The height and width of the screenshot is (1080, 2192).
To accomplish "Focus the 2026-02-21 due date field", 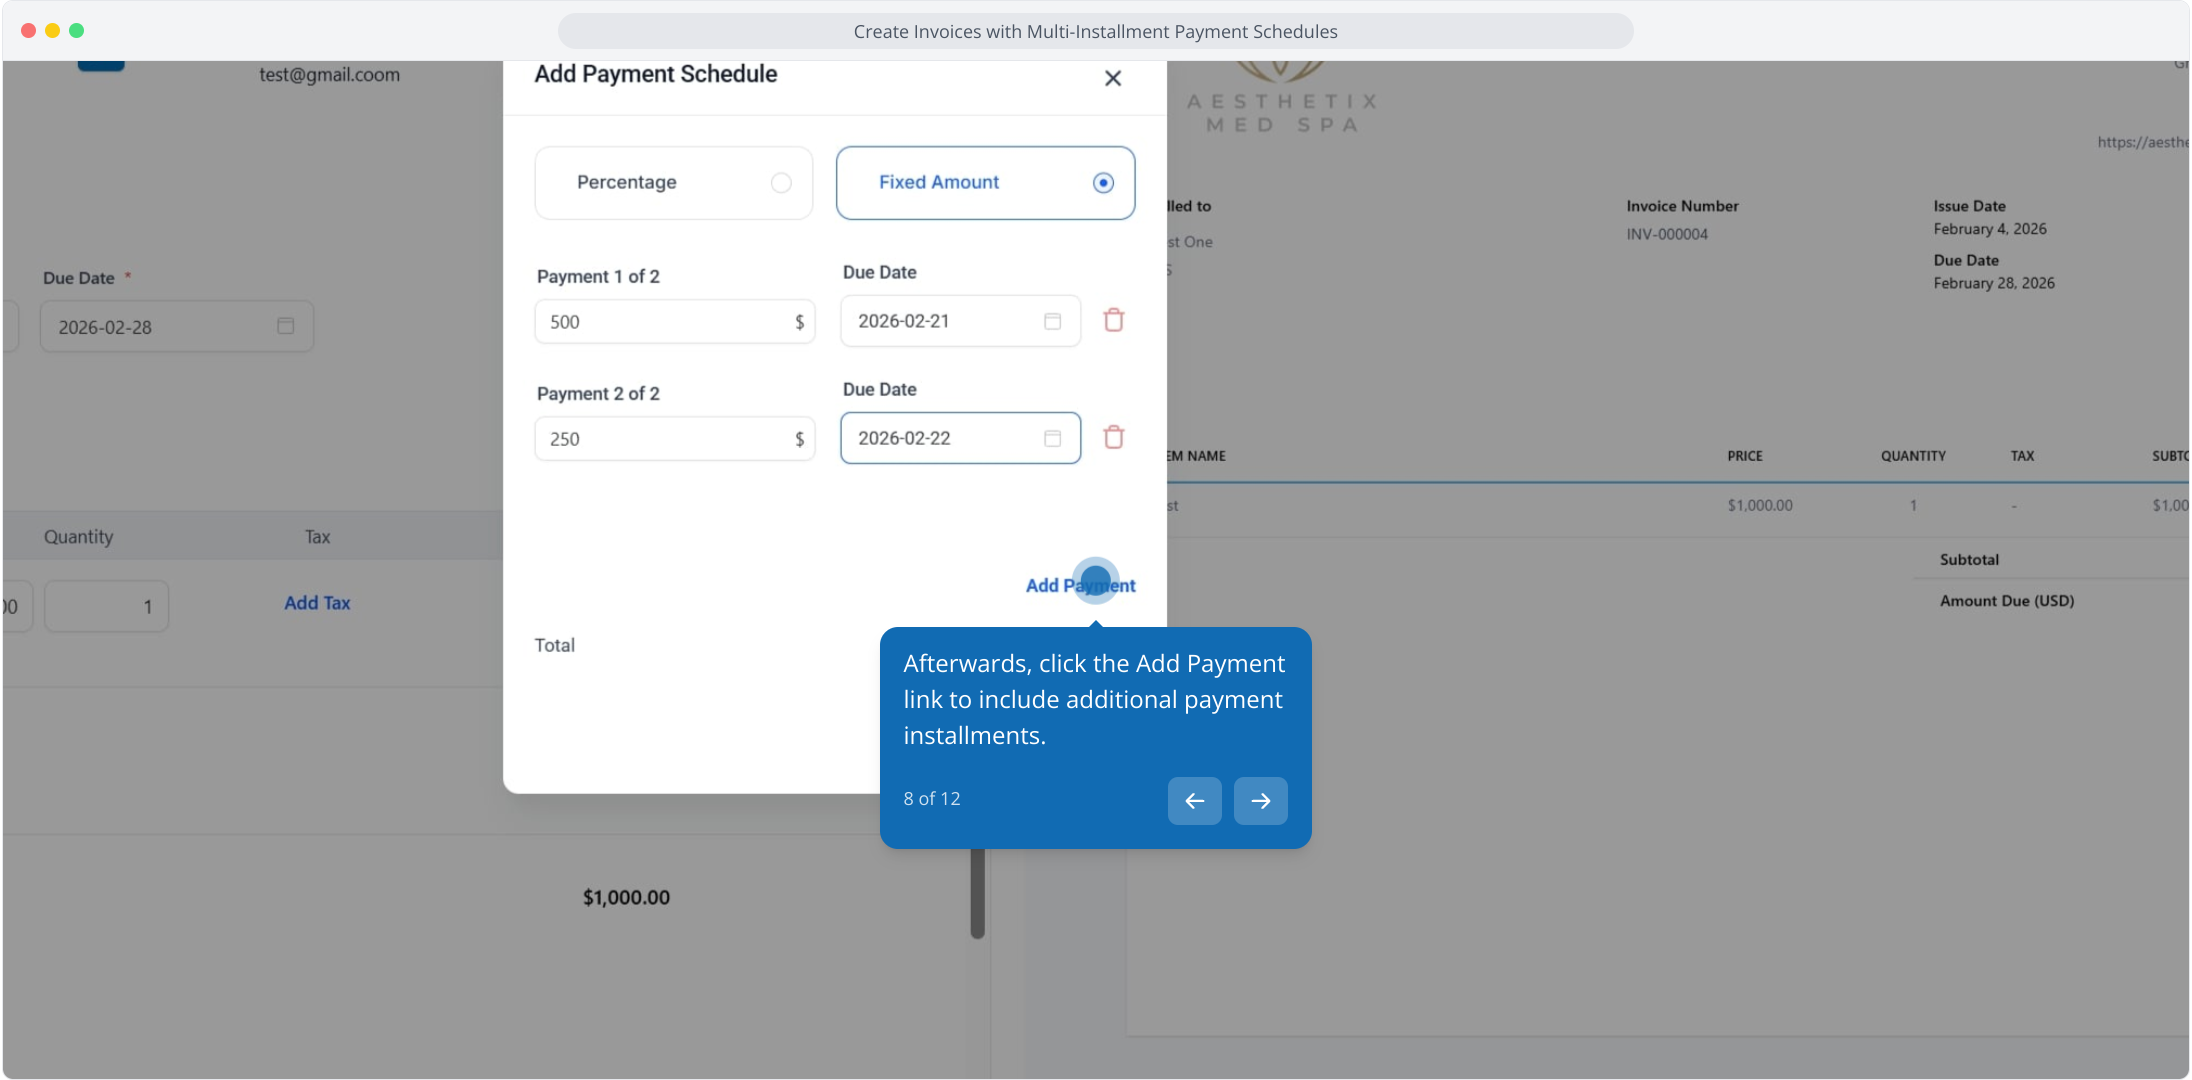I will tap(940, 321).
